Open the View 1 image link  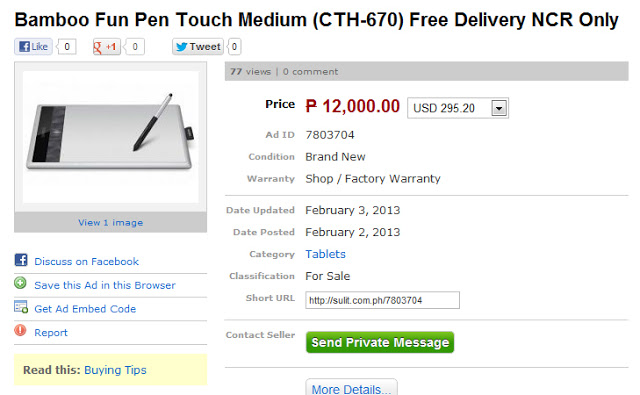111,222
